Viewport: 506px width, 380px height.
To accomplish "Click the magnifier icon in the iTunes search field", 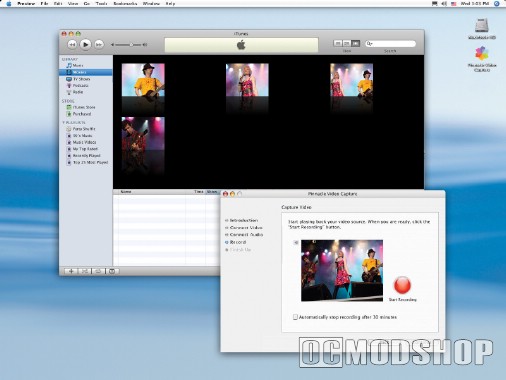I will click(x=369, y=44).
